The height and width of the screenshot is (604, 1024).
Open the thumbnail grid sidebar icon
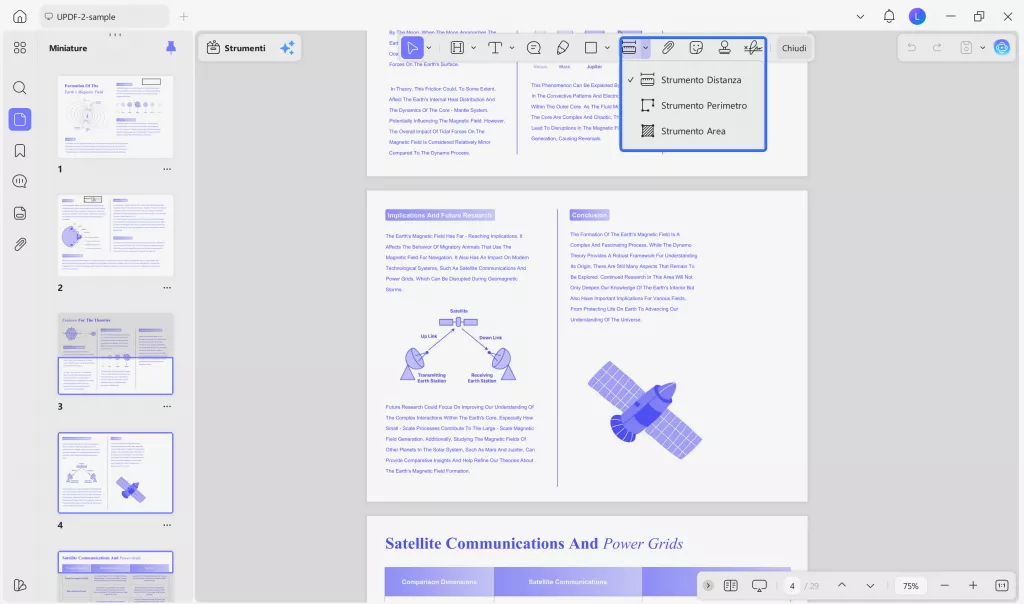point(20,48)
